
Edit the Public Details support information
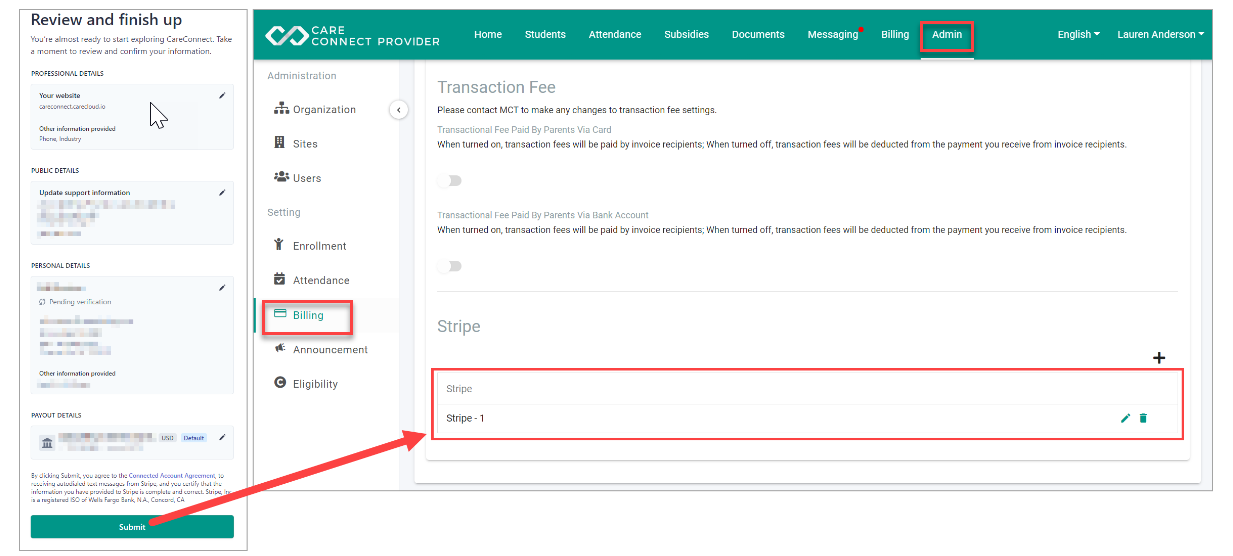pyautogui.click(x=222, y=193)
